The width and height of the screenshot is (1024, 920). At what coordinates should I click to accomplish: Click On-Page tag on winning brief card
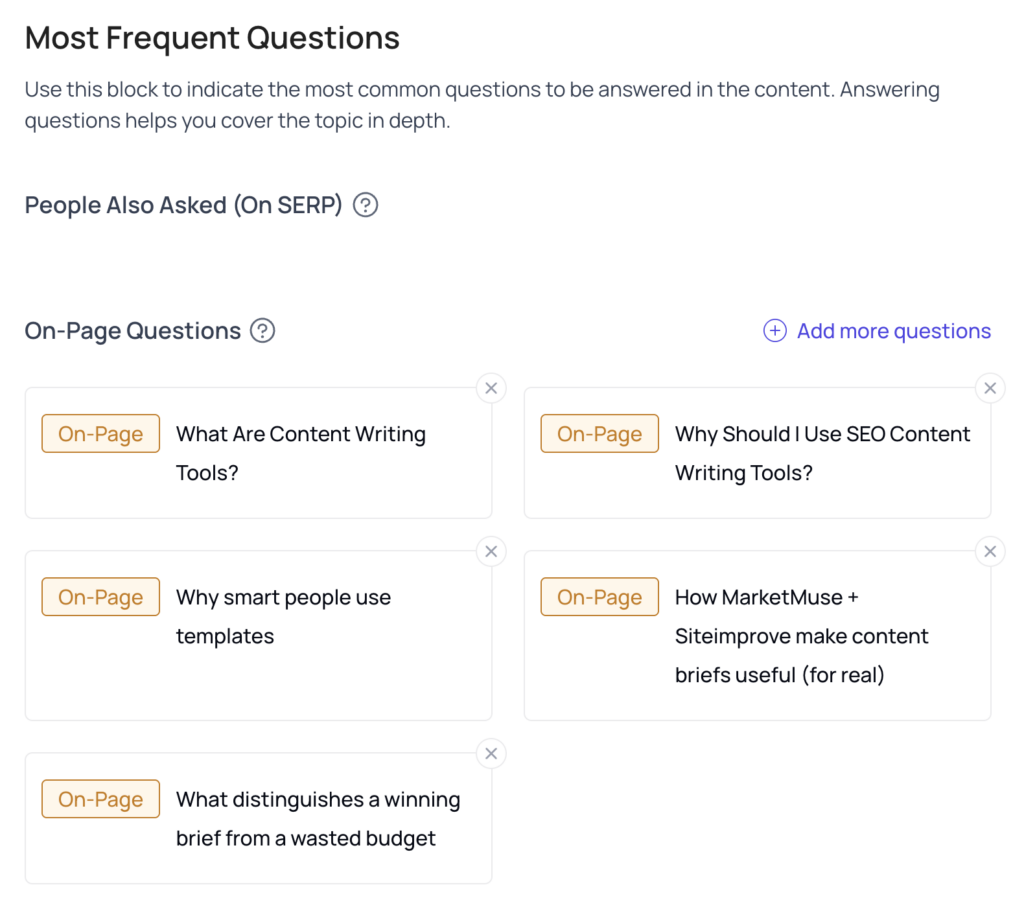pyautogui.click(x=101, y=799)
